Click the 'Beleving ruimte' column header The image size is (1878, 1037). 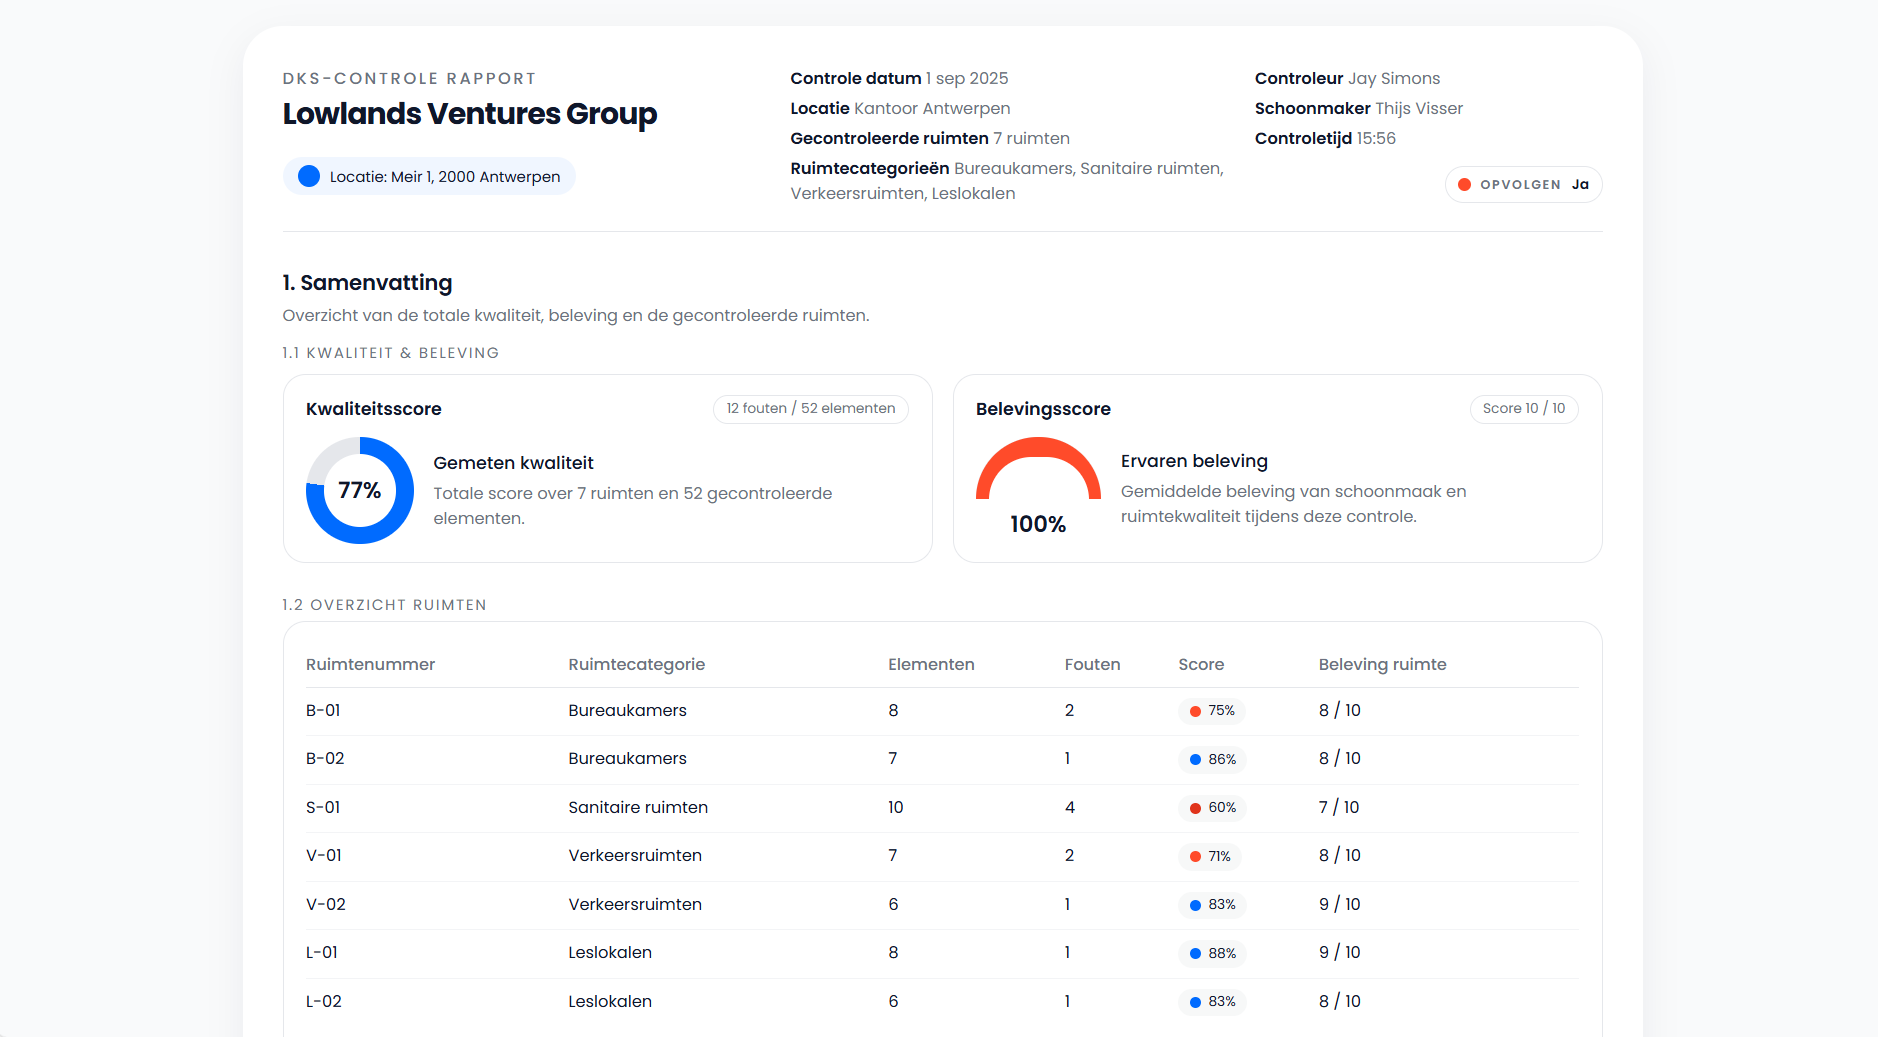pyautogui.click(x=1382, y=664)
